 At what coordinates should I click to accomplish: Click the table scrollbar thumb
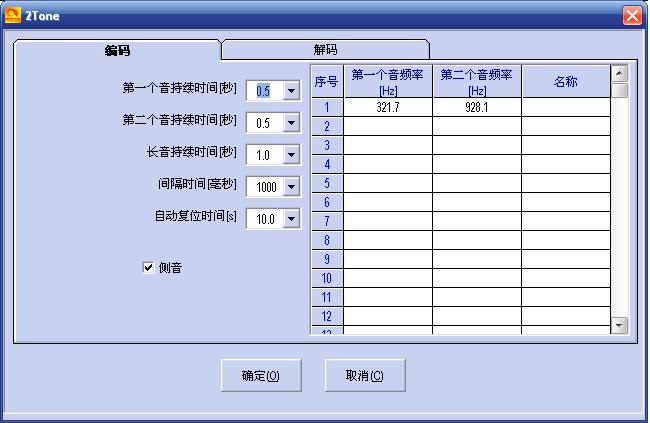(x=619, y=90)
